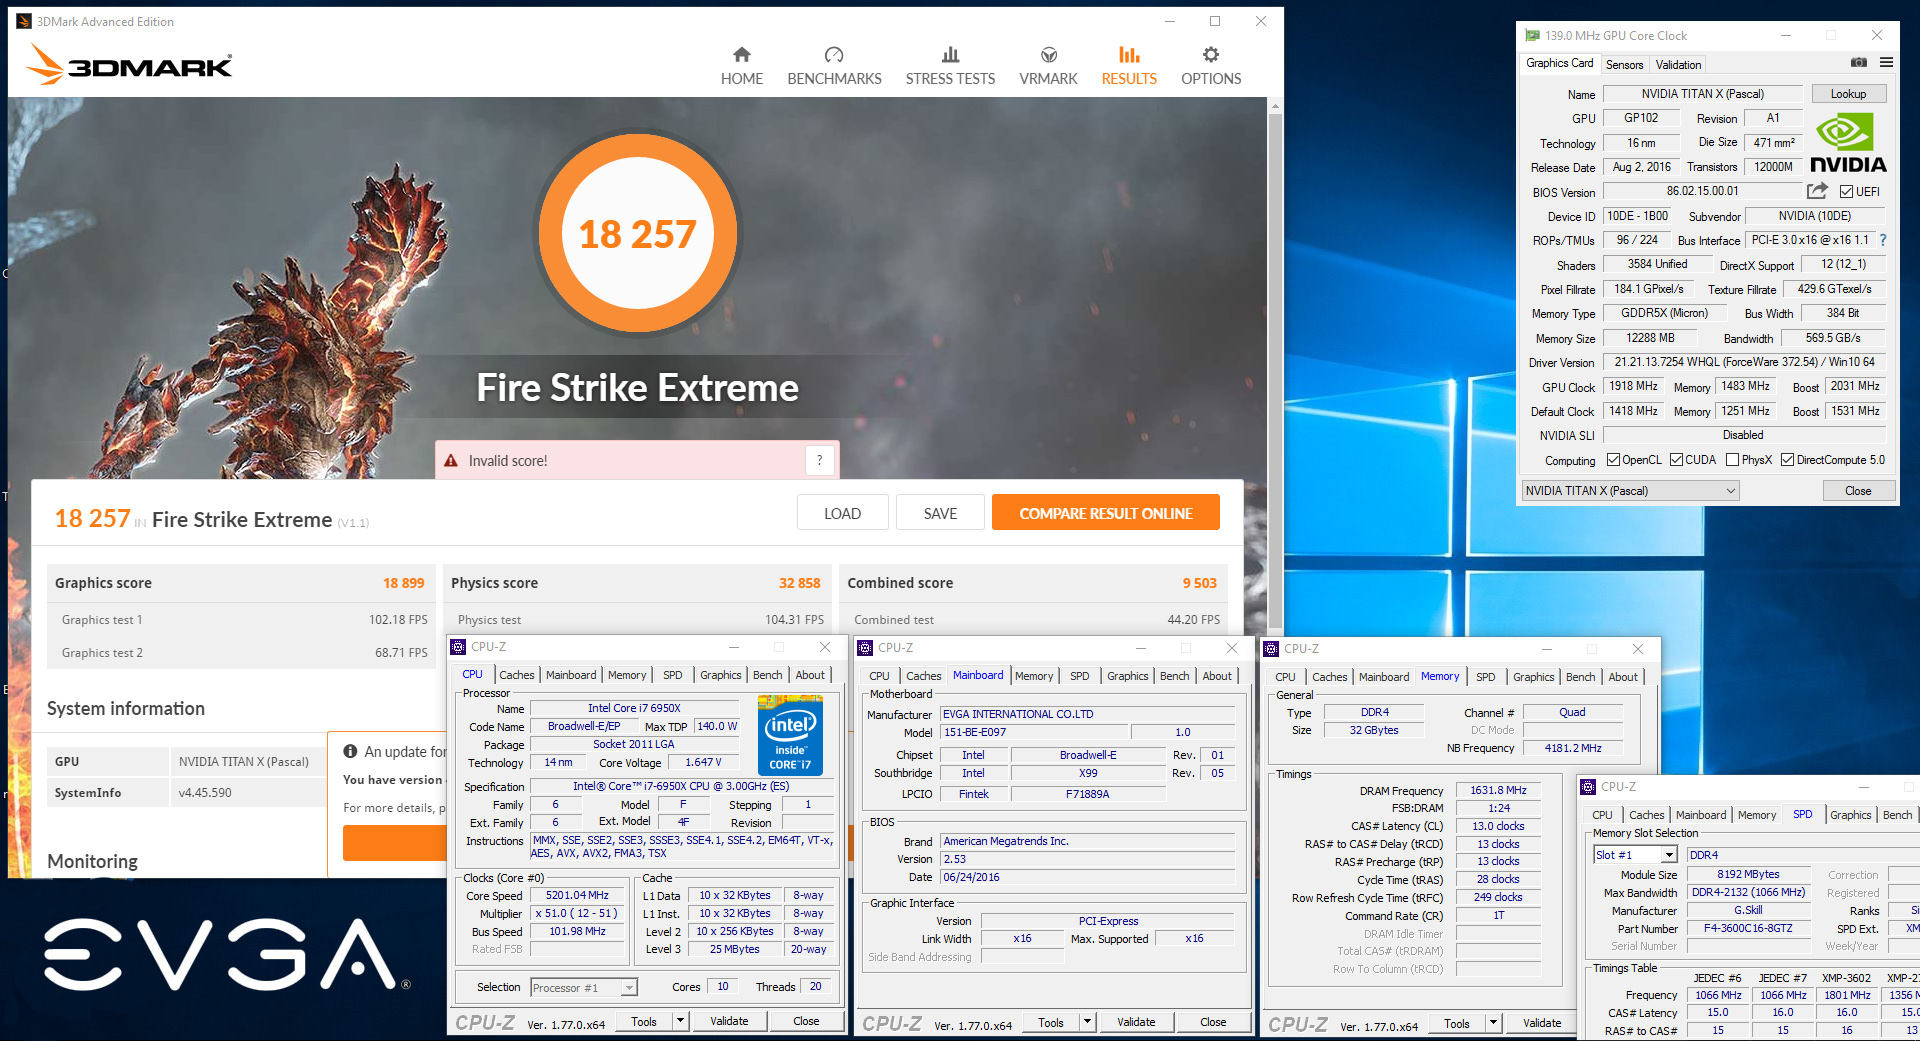The height and width of the screenshot is (1041, 1920).
Task: Open the invalid score help question mark
Action: [819, 460]
